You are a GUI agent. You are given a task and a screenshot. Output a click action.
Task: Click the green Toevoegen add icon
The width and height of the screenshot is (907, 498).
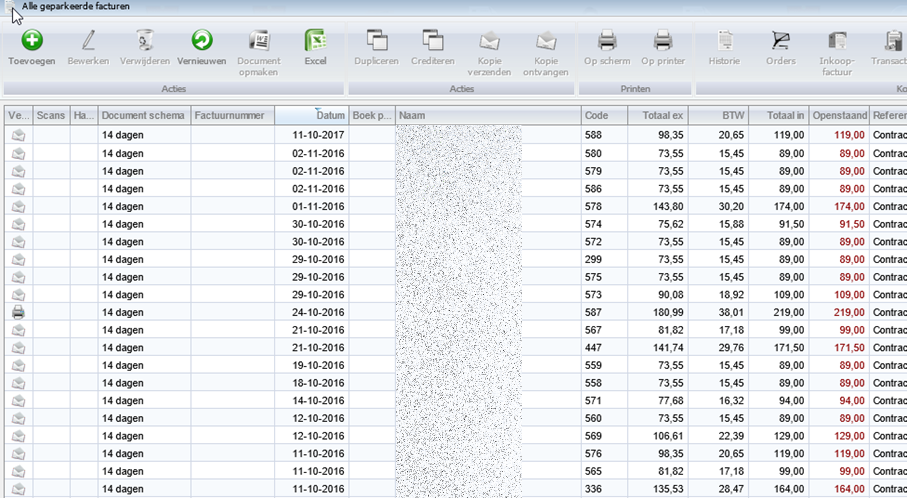(32, 42)
